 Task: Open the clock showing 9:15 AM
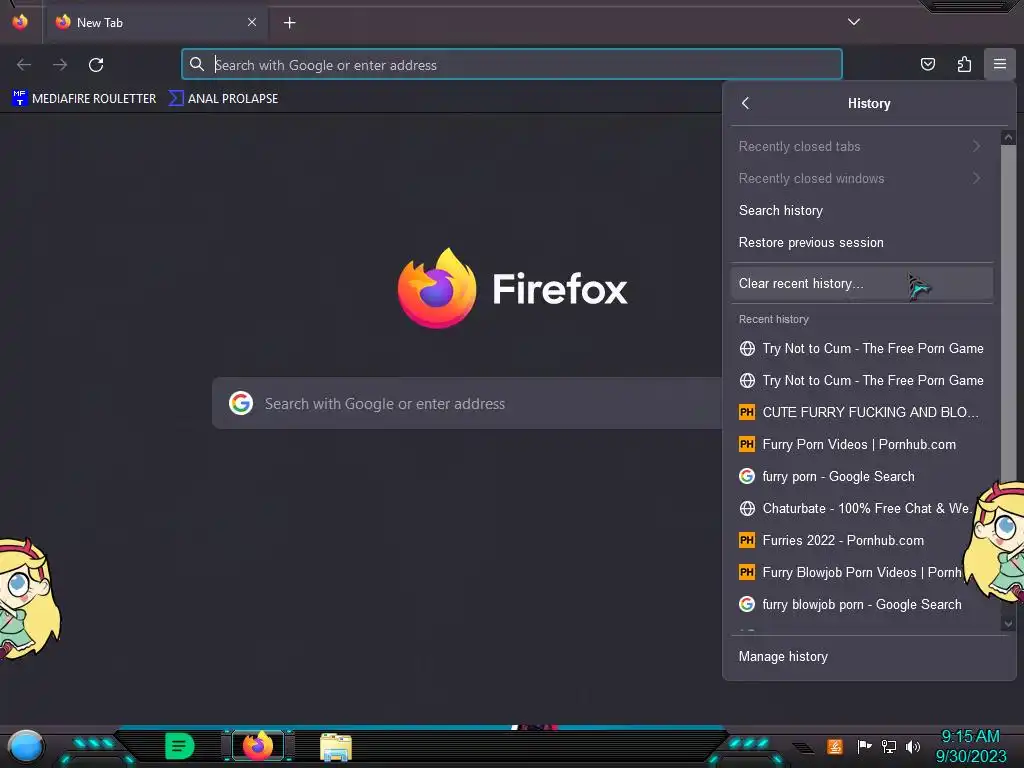pyautogui.click(x=971, y=746)
